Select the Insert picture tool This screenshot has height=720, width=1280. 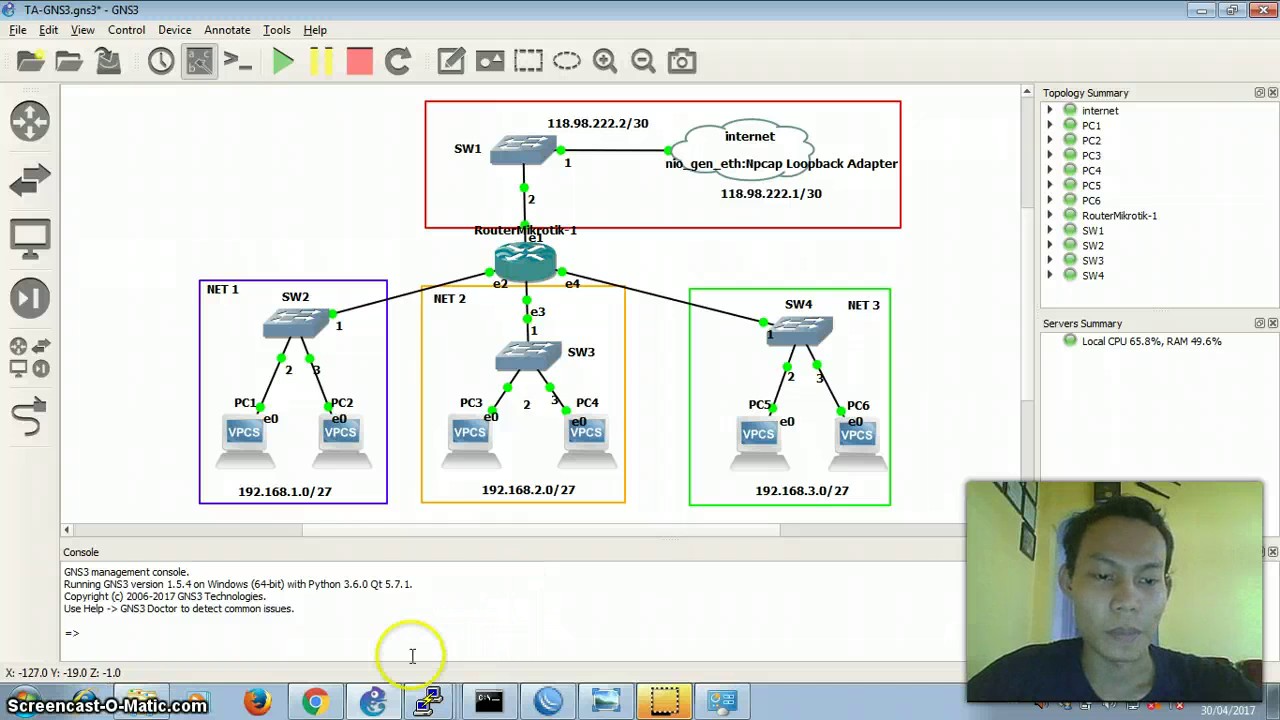[x=490, y=62]
